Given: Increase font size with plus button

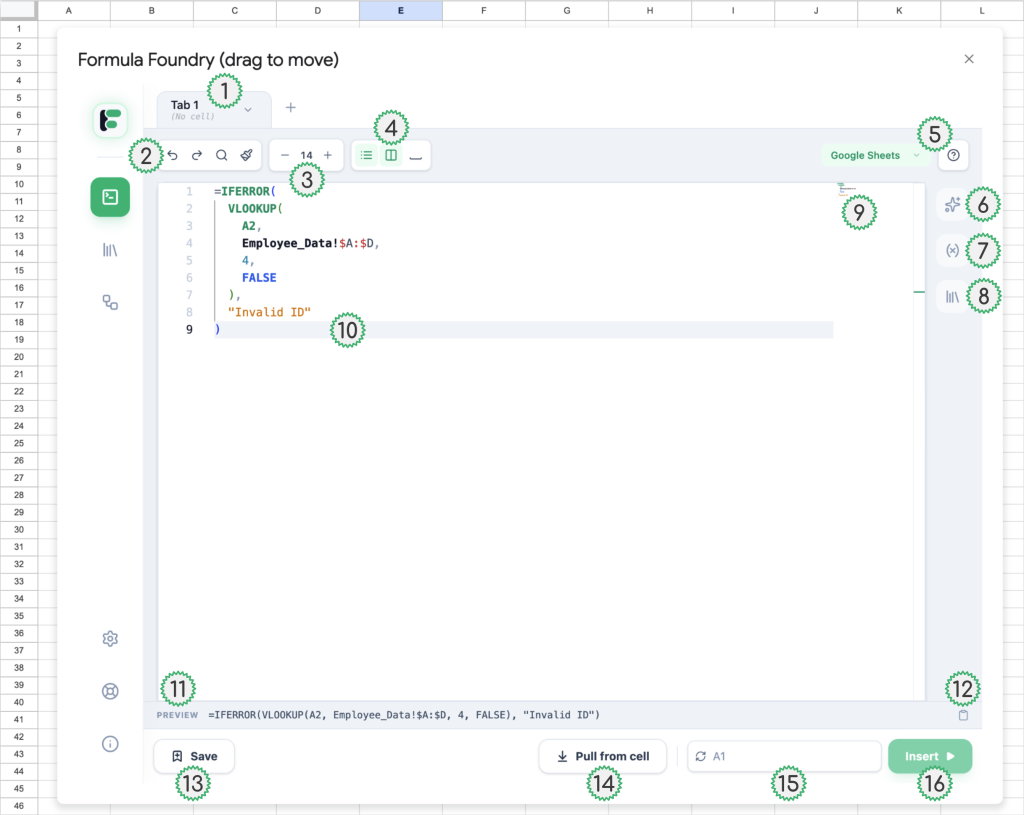Looking at the screenshot, I should [328, 155].
